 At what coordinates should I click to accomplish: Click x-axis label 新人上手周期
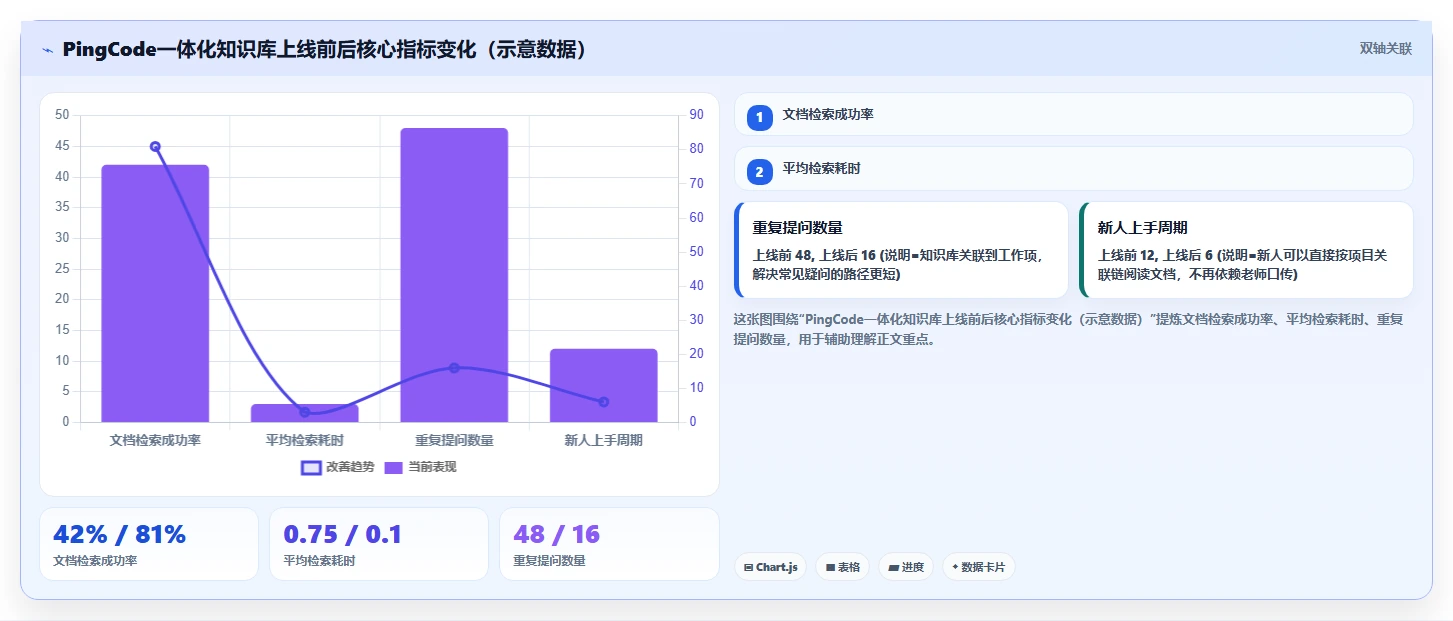(x=603, y=440)
